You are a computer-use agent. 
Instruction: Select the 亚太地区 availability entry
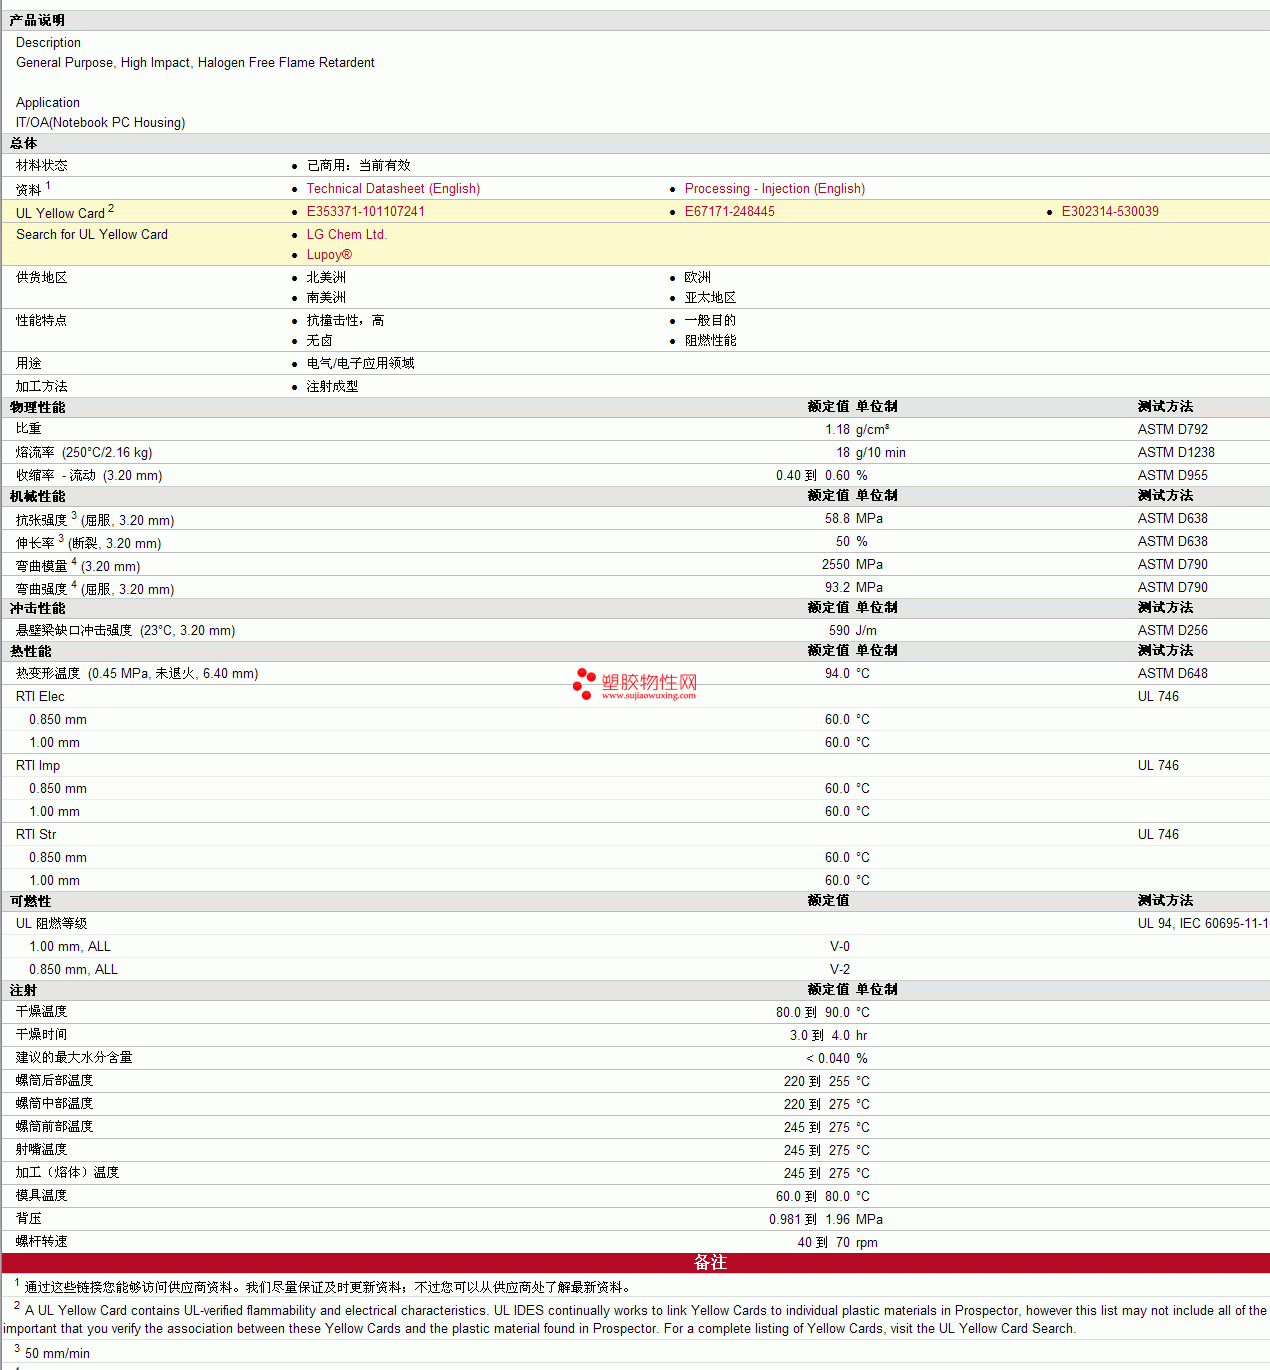tap(710, 298)
